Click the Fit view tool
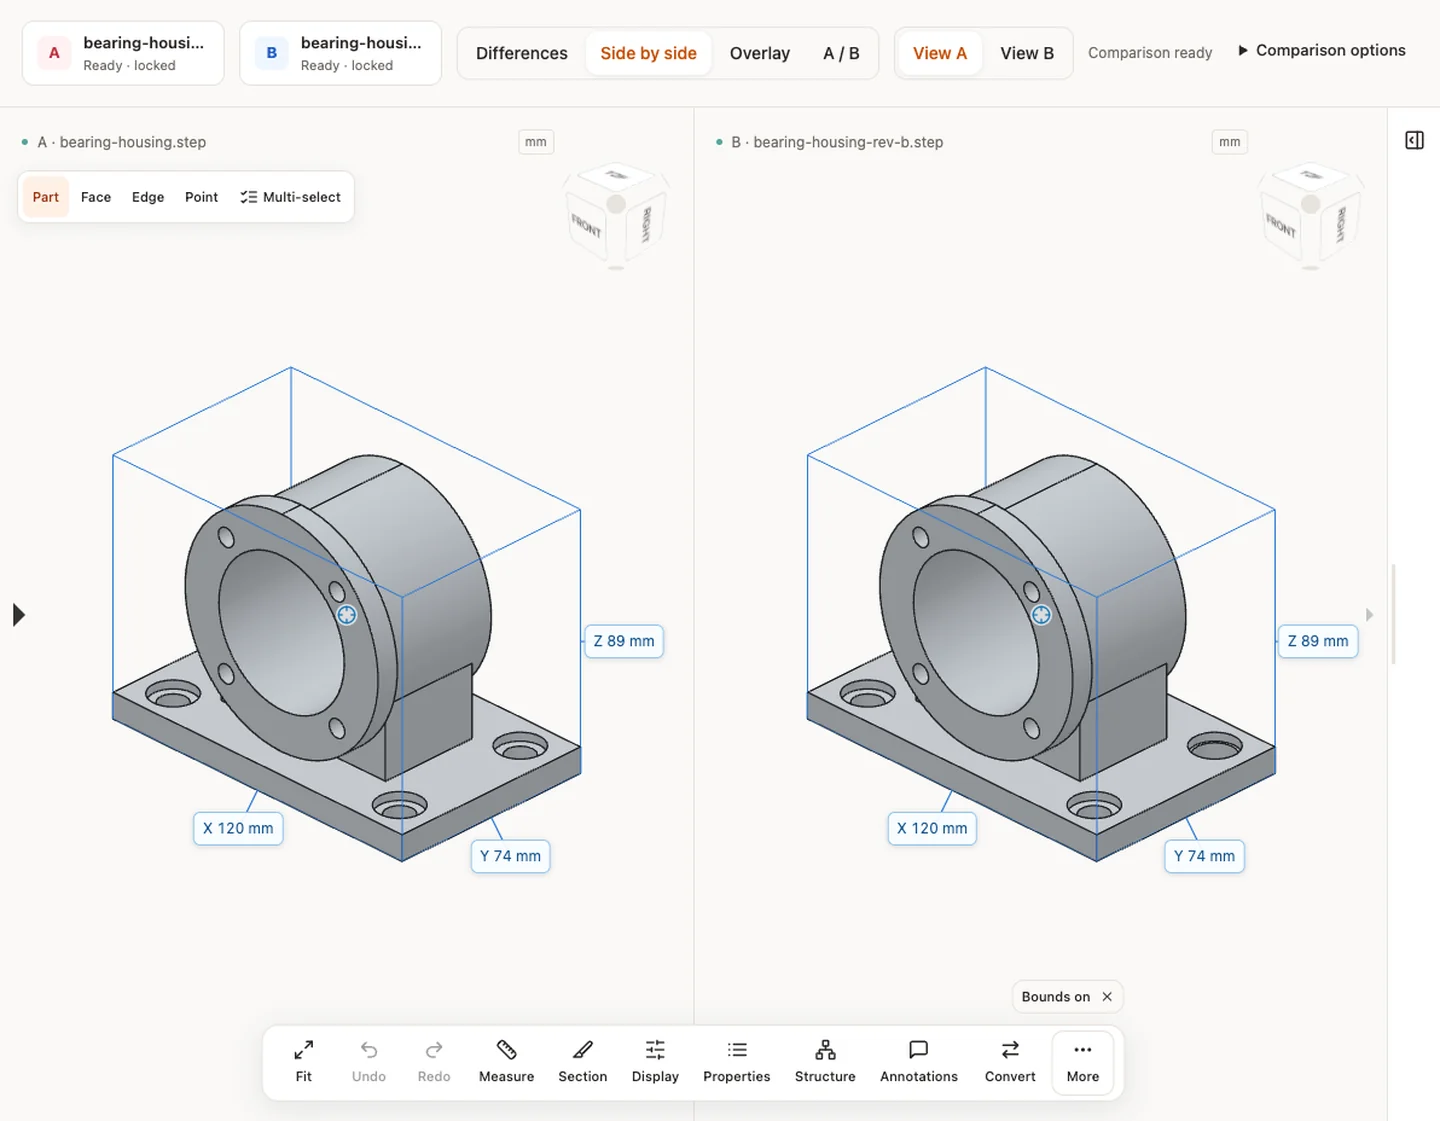The height and width of the screenshot is (1121, 1440). 303,1062
